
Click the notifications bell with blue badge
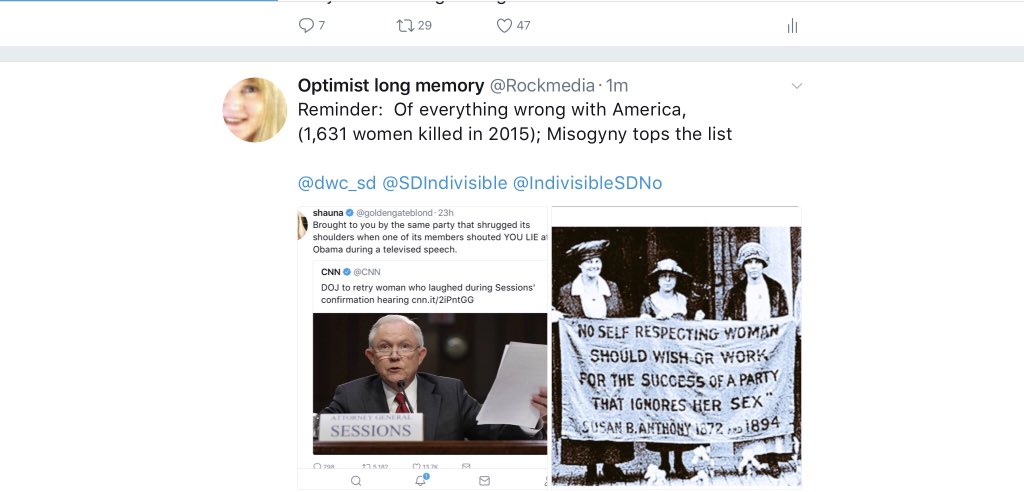coord(421,480)
